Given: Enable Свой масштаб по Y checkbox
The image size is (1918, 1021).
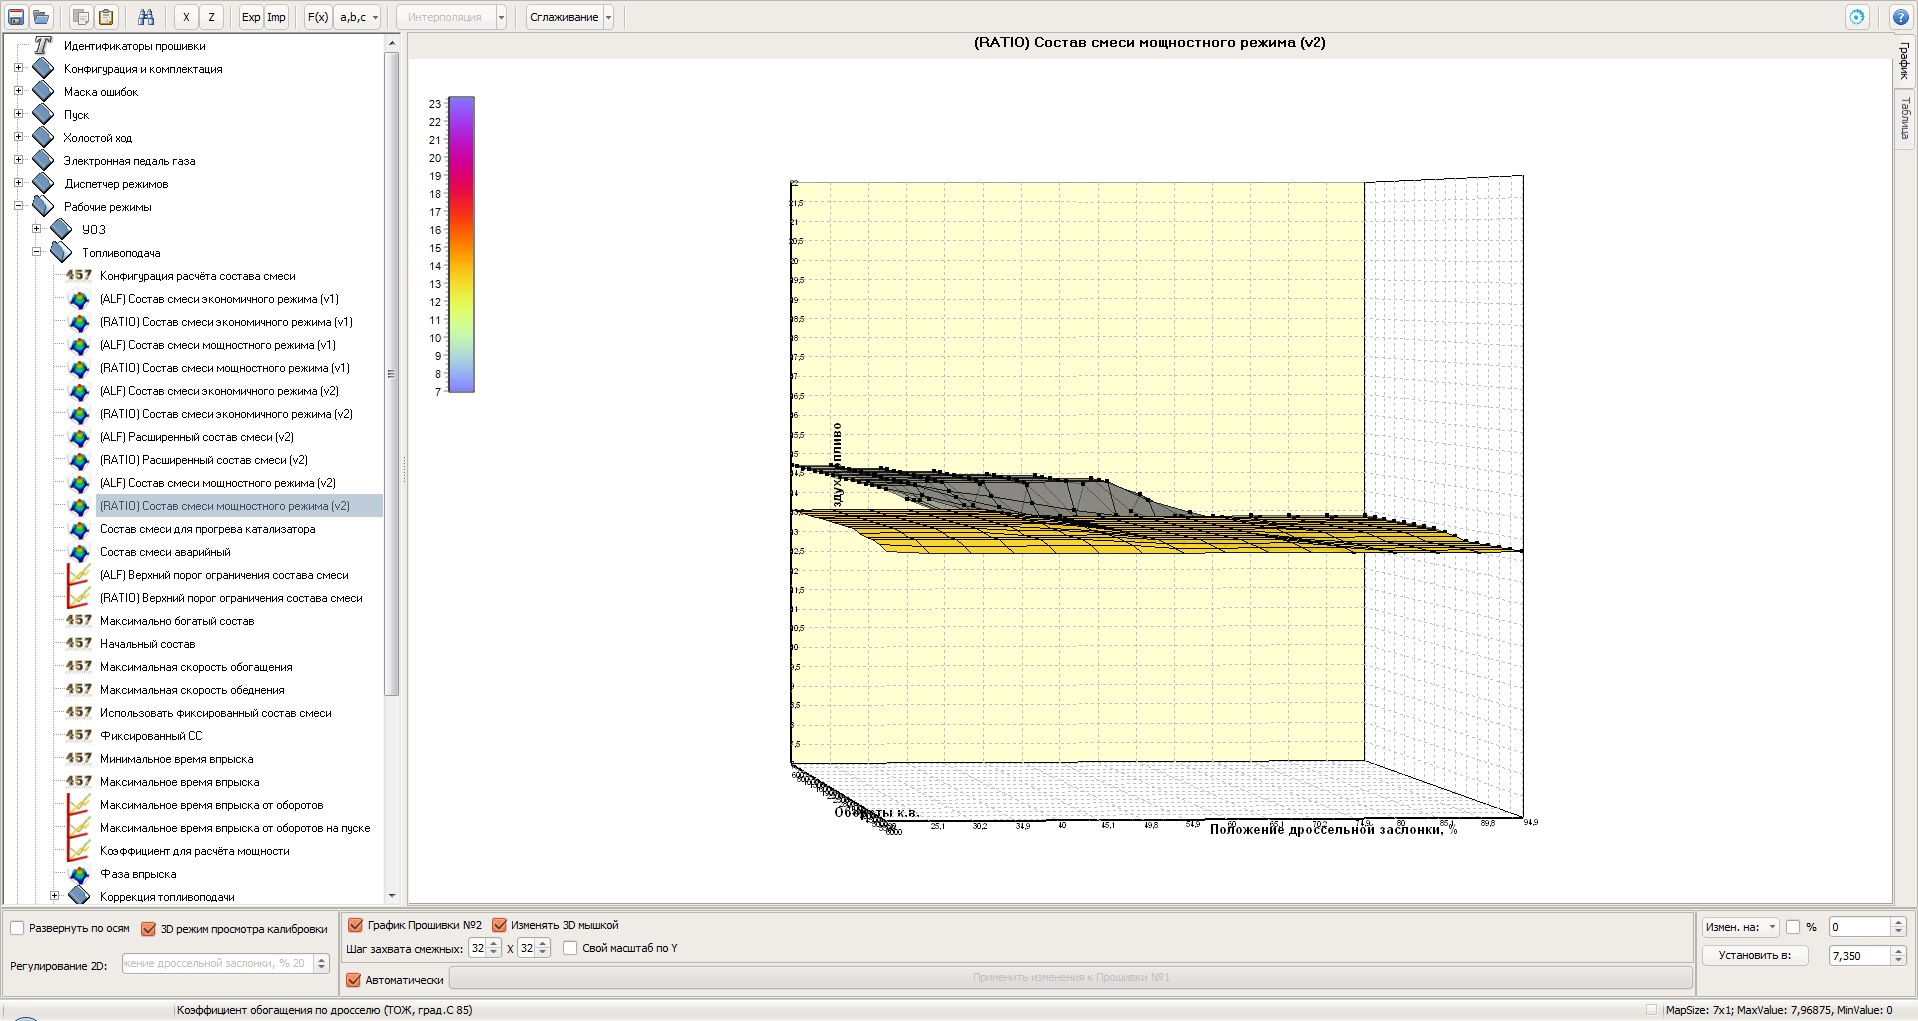Looking at the screenshot, I should click(x=570, y=948).
